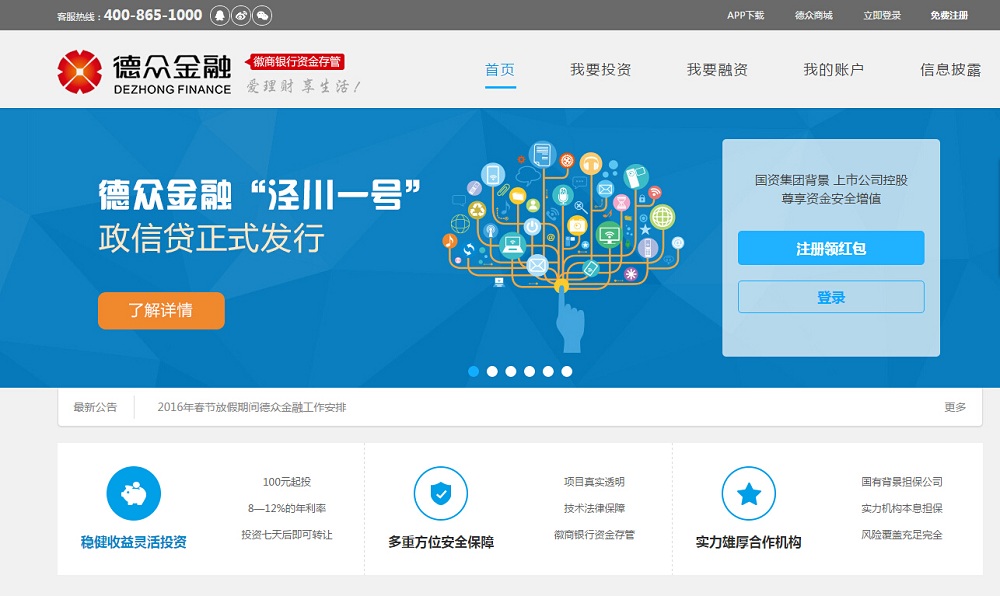1000x596 pixels.
Task: Click the WeChat icon in top bar
Action: (x=262, y=15)
